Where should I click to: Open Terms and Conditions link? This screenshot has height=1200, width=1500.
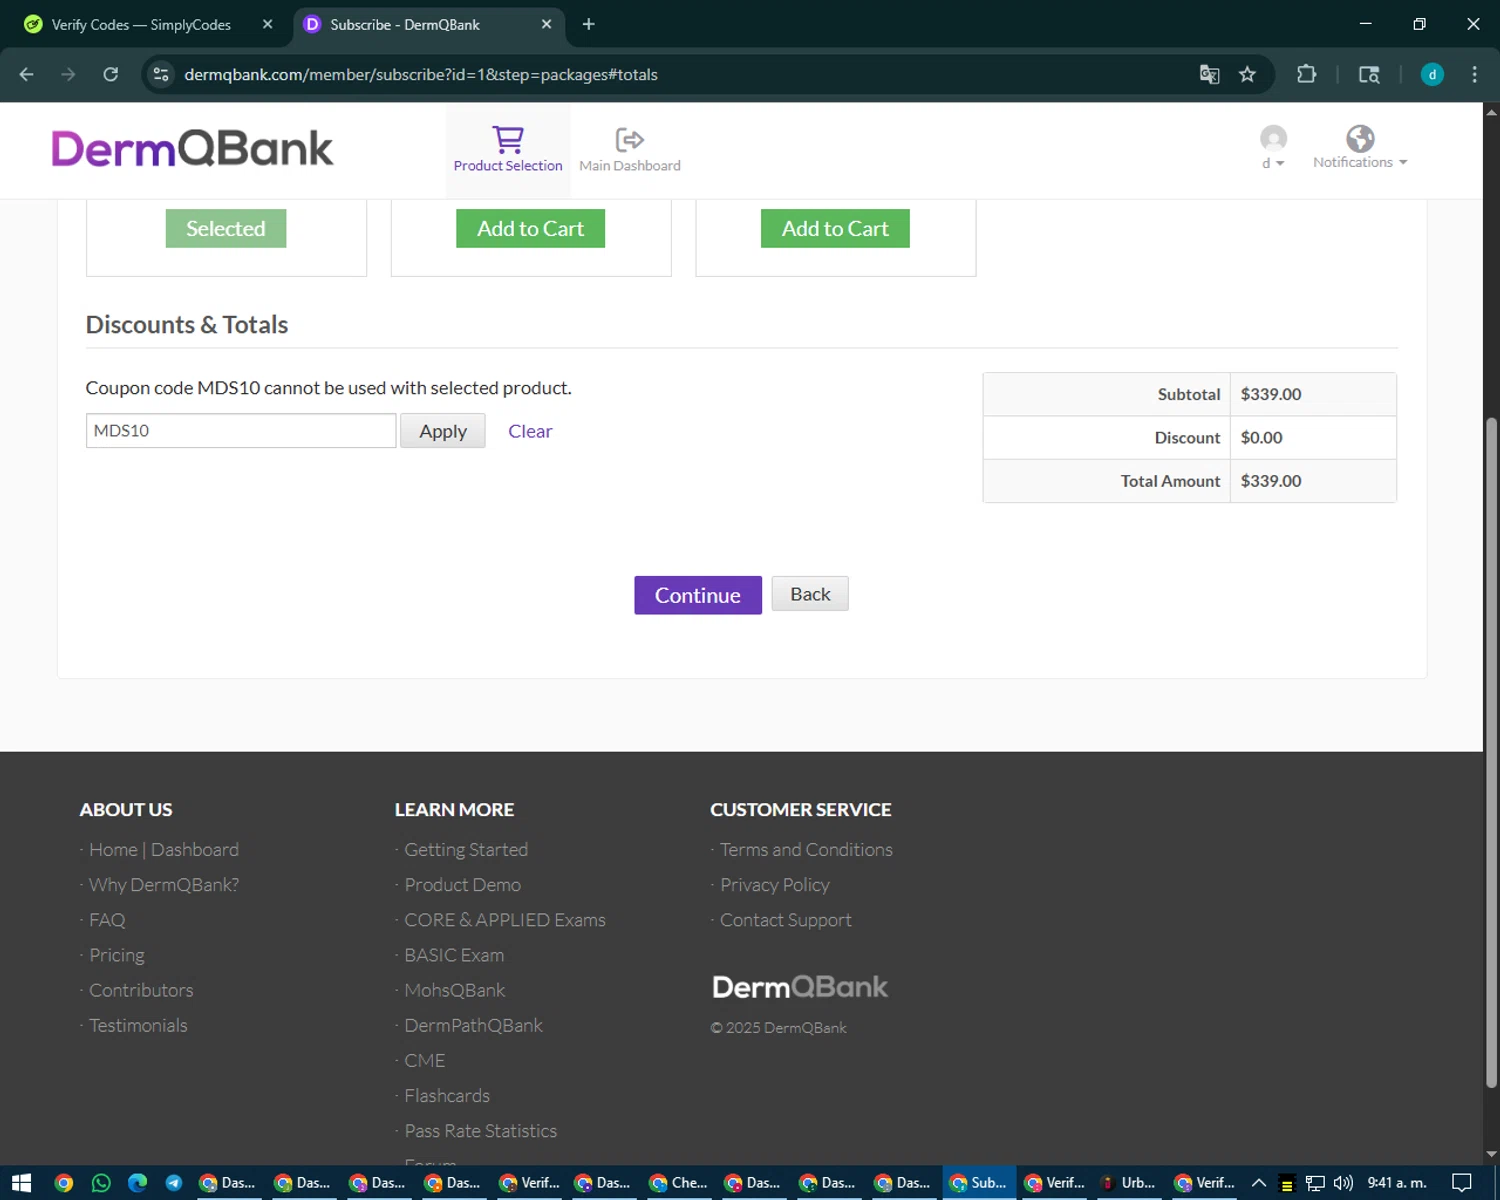tap(806, 849)
